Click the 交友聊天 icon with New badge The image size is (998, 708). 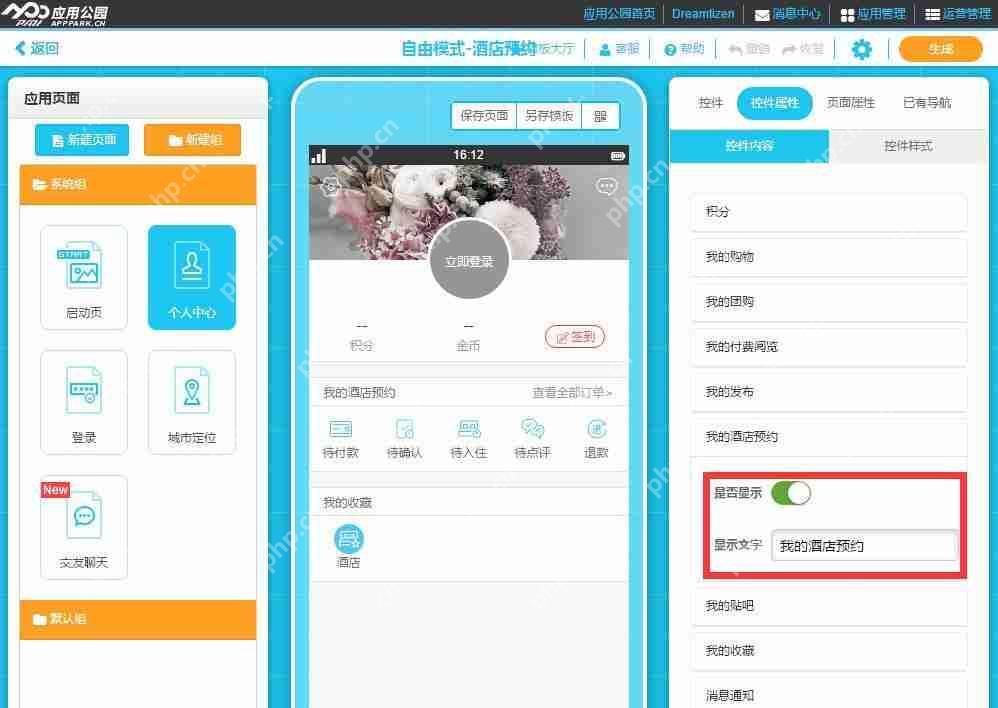pyautogui.click(x=84, y=527)
